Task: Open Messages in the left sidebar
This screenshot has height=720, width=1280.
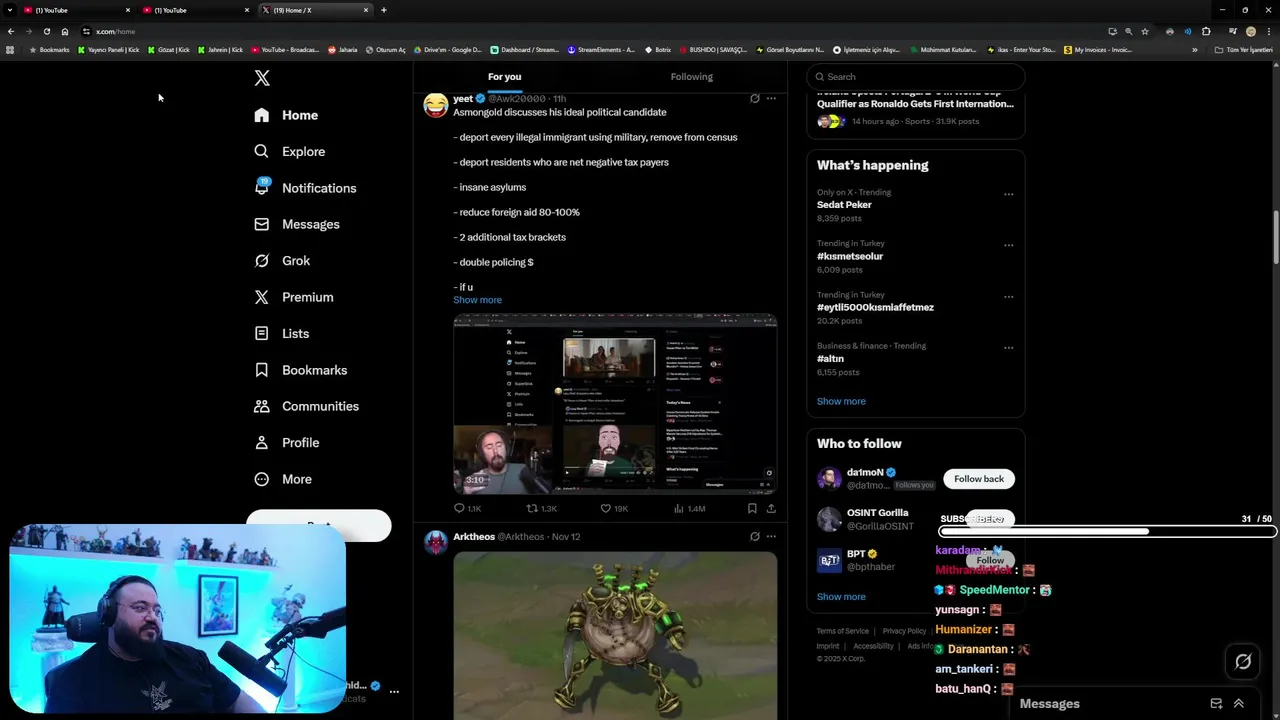Action: (x=297, y=224)
